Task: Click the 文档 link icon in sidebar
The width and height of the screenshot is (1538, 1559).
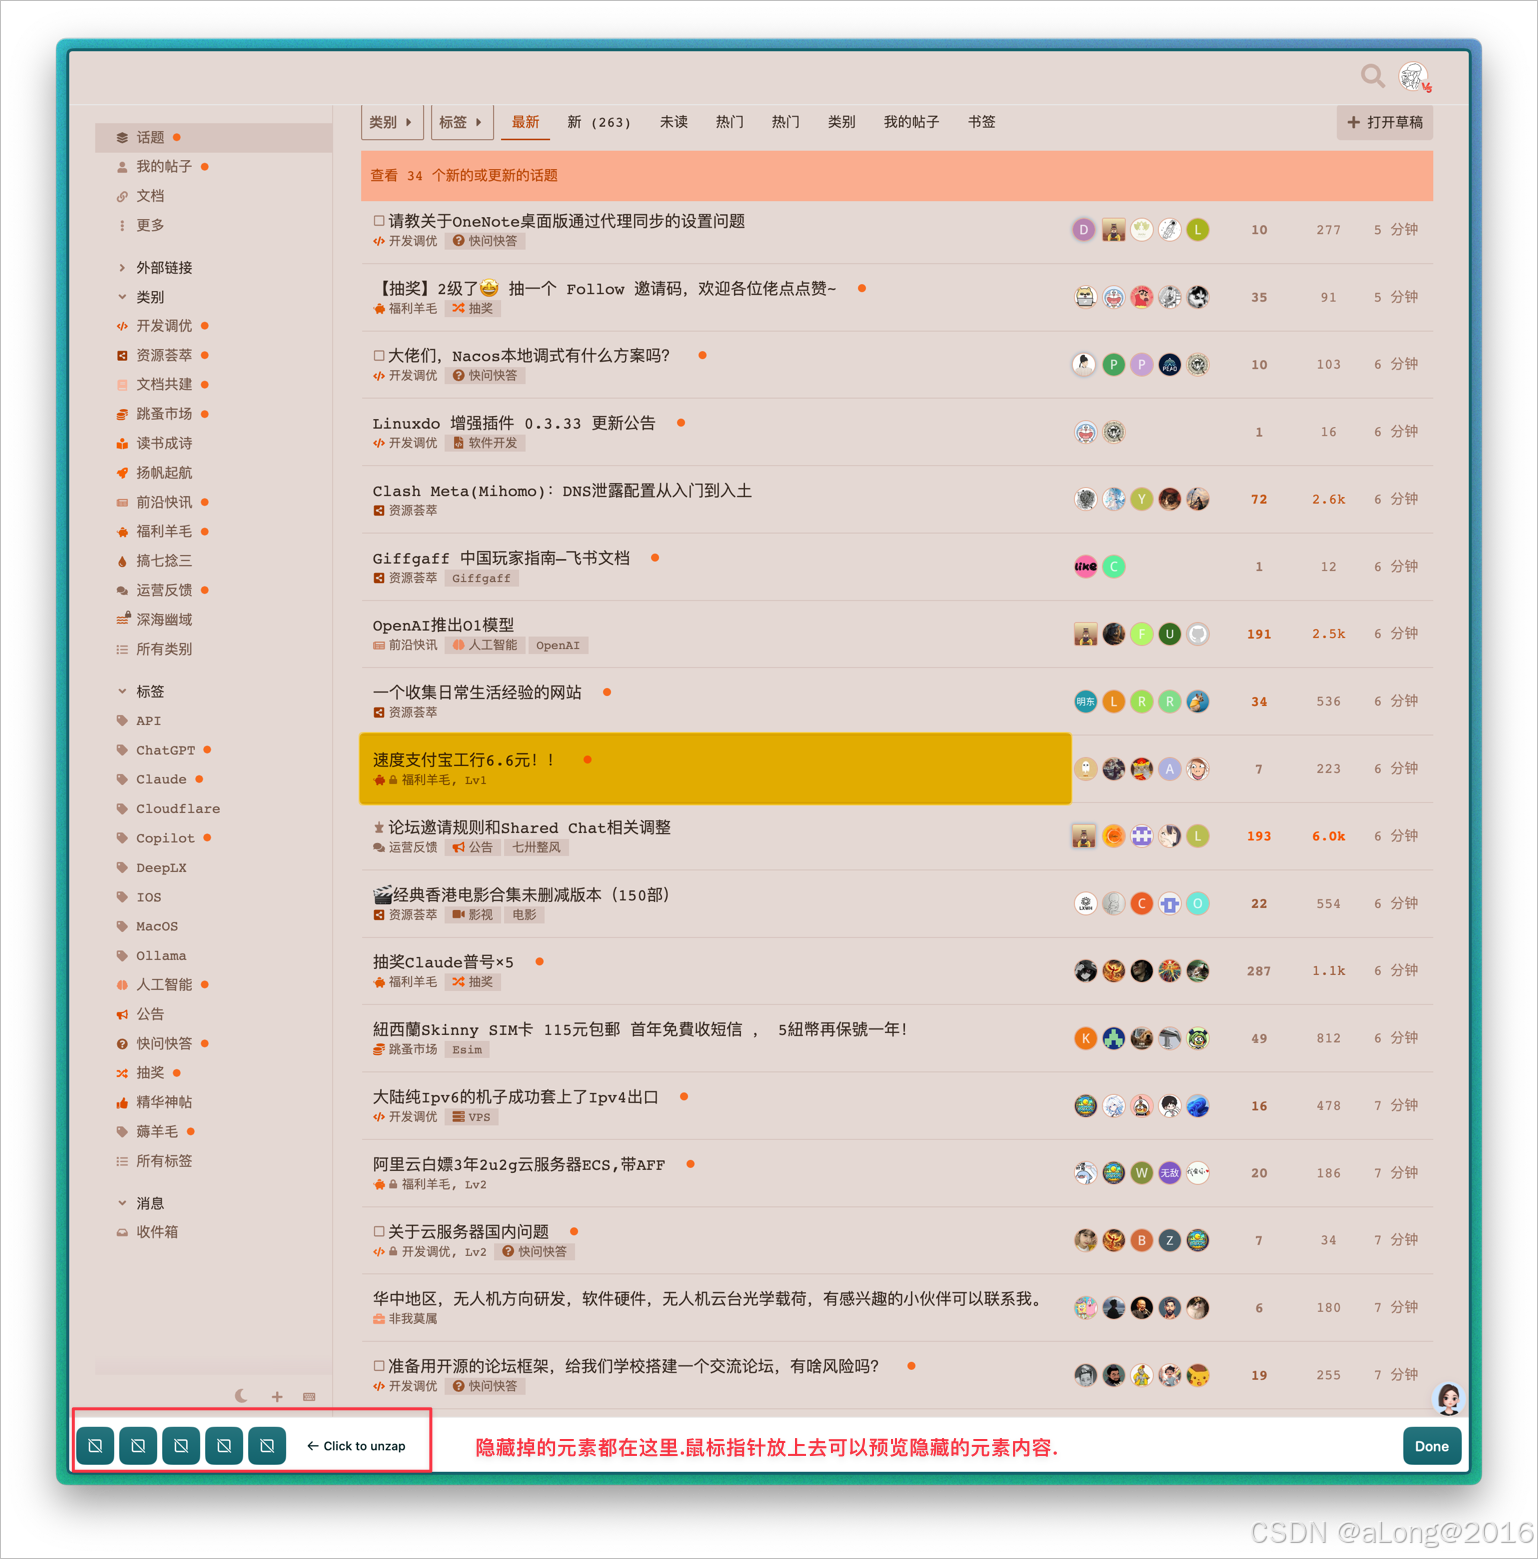Action: [x=122, y=196]
